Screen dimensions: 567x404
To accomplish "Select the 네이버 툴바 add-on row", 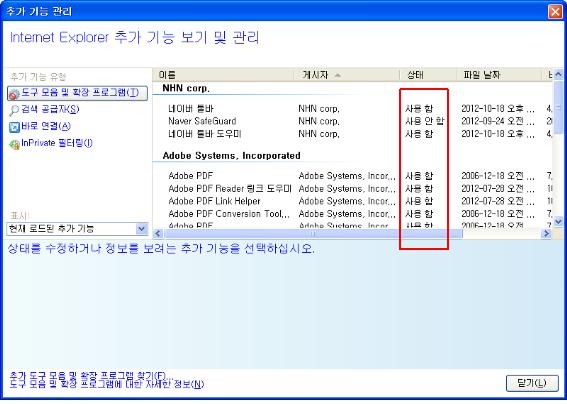I will 353,109.
